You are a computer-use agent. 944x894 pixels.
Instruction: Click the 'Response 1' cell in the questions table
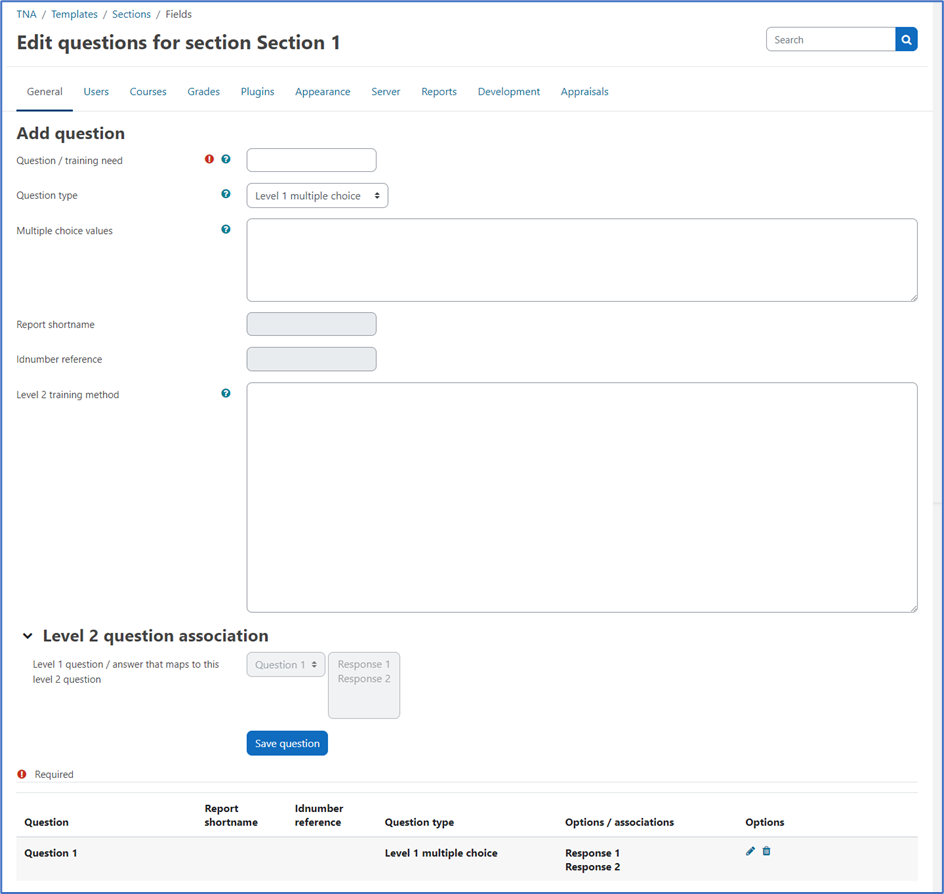592,853
